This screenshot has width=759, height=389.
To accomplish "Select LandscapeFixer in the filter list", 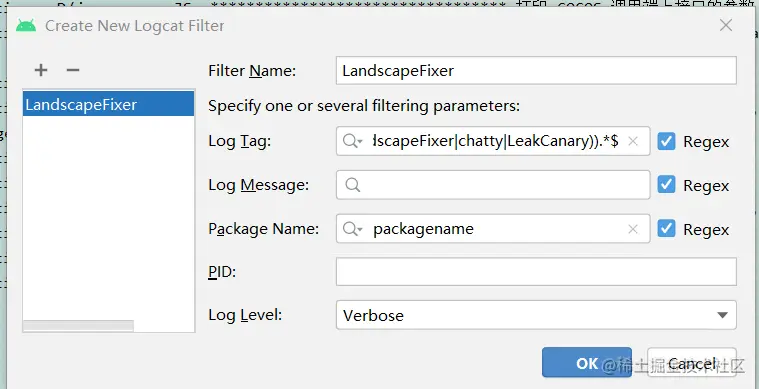I will [x=108, y=105].
